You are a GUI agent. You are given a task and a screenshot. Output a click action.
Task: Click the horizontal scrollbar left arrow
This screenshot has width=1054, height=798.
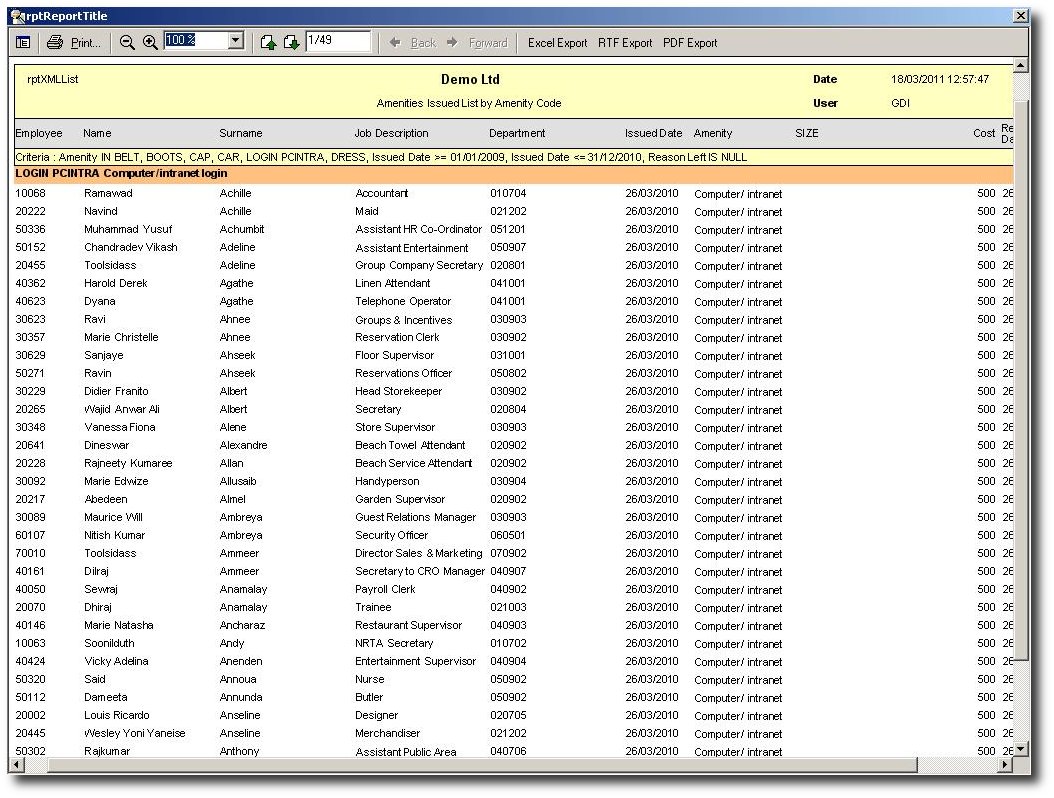(18, 765)
